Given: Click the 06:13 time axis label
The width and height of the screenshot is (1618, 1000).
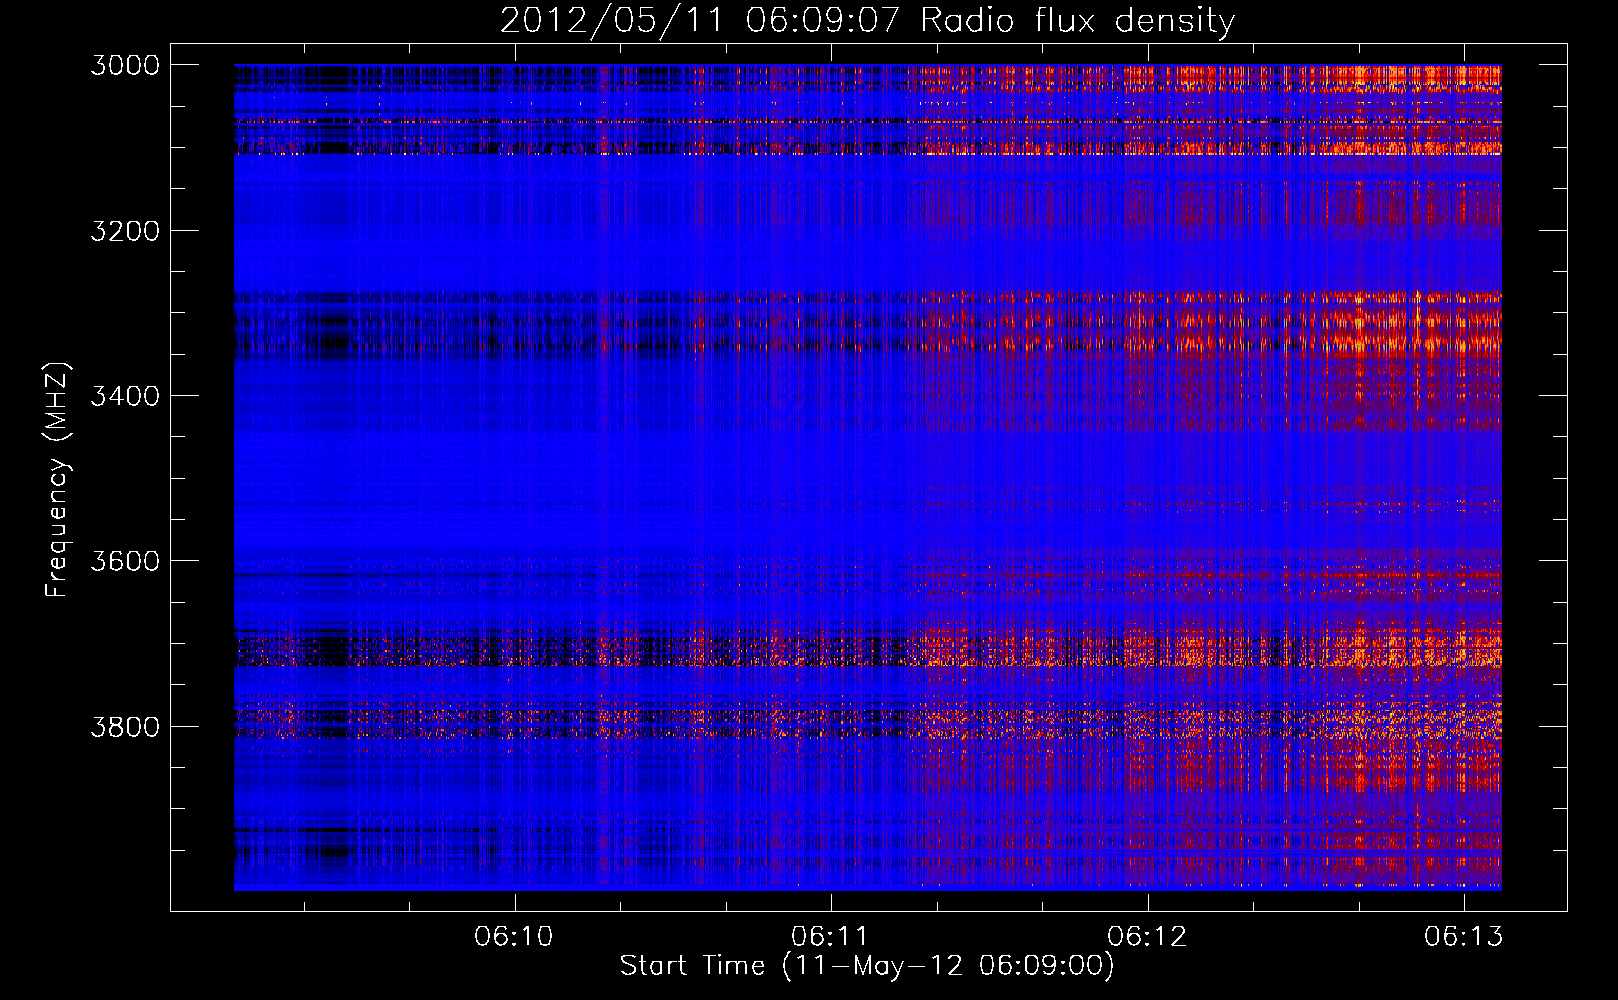Looking at the screenshot, I should coord(1464,937).
